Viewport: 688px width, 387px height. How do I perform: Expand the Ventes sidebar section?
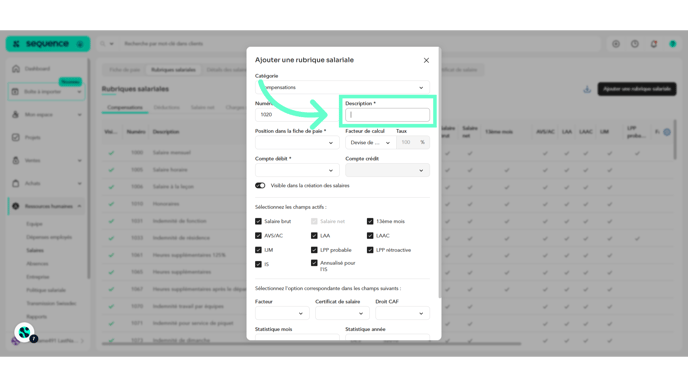point(79,161)
